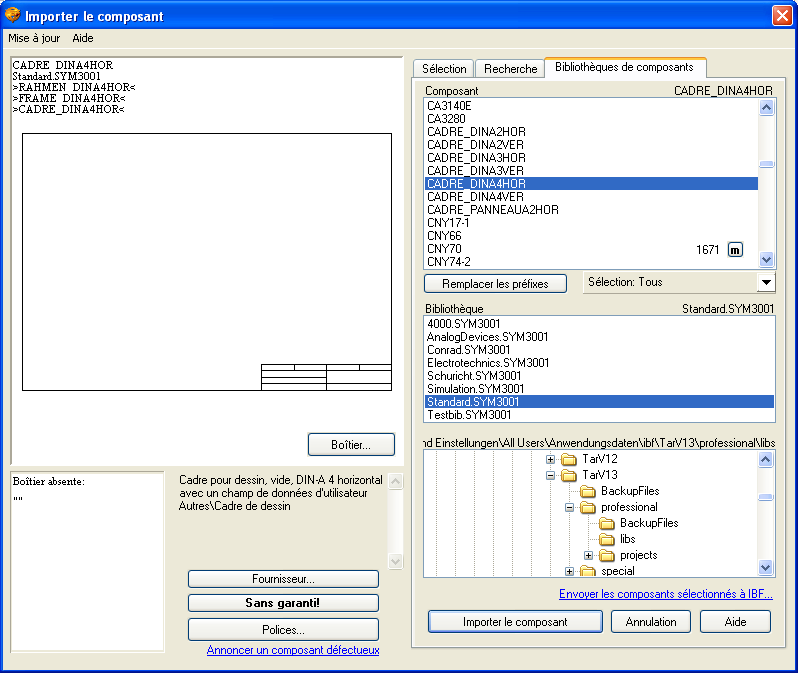Screen dimensions: 798x673
Task: Click the 'm' icon beside 1671
Action: pyautogui.click(x=735, y=249)
